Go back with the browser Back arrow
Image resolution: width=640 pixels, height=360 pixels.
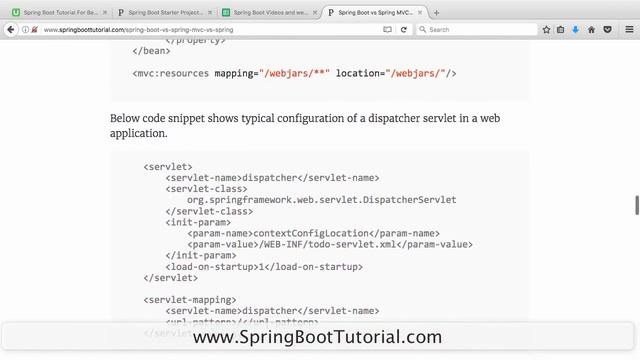tap(11, 29)
